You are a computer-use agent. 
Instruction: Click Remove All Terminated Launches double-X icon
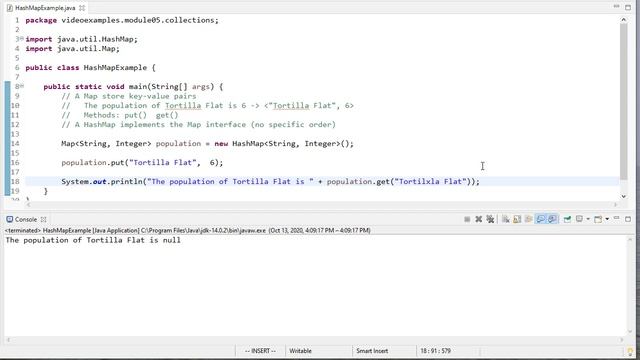[490, 220]
